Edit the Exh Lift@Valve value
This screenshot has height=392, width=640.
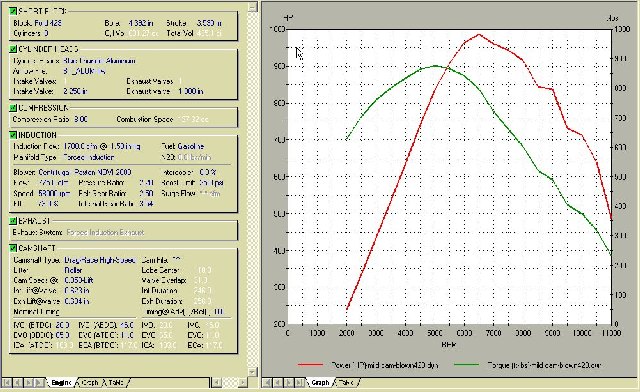76,301
